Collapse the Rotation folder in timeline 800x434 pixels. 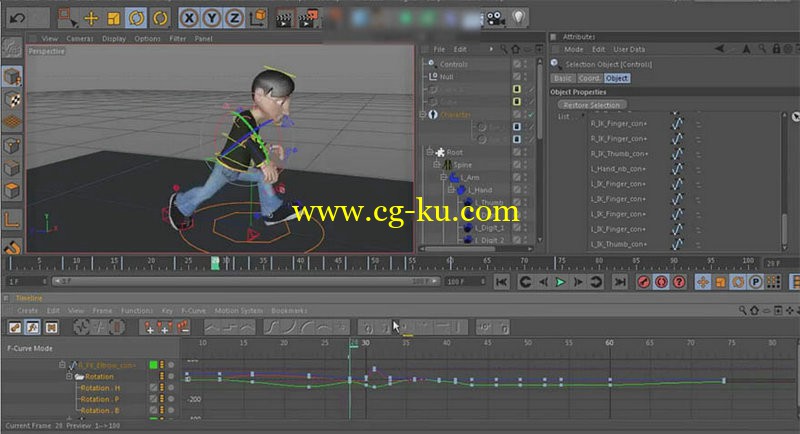point(69,376)
